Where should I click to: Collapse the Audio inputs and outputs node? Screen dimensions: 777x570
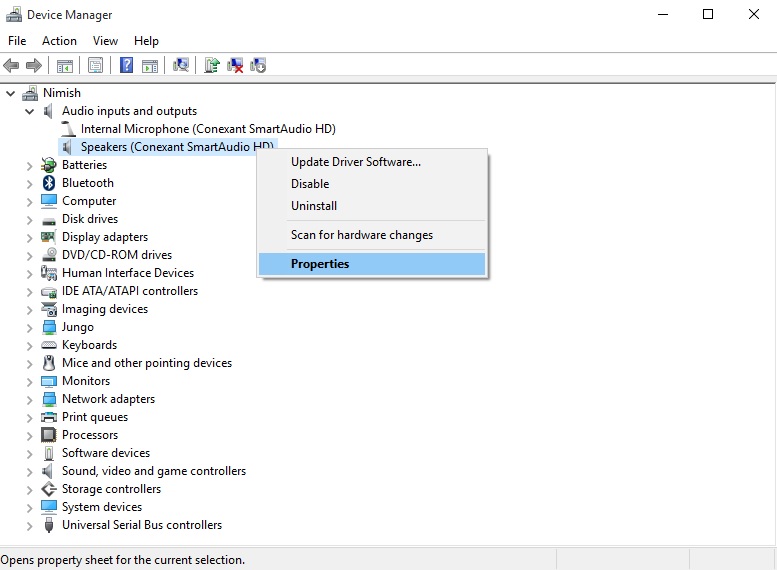coord(29,111)
